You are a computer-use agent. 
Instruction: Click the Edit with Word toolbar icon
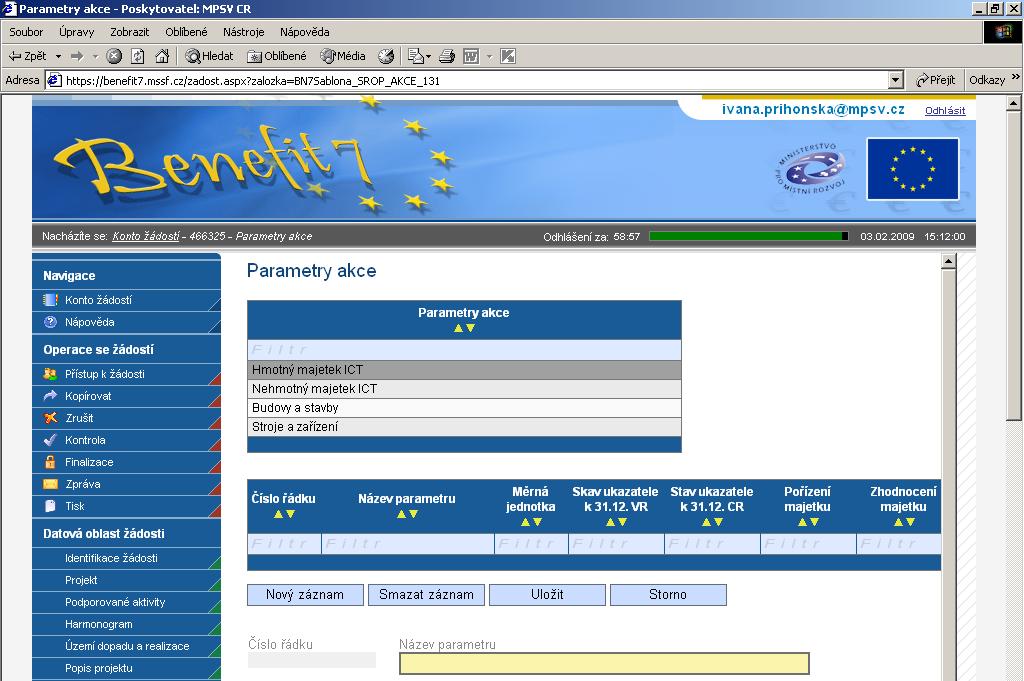(471, 56)
